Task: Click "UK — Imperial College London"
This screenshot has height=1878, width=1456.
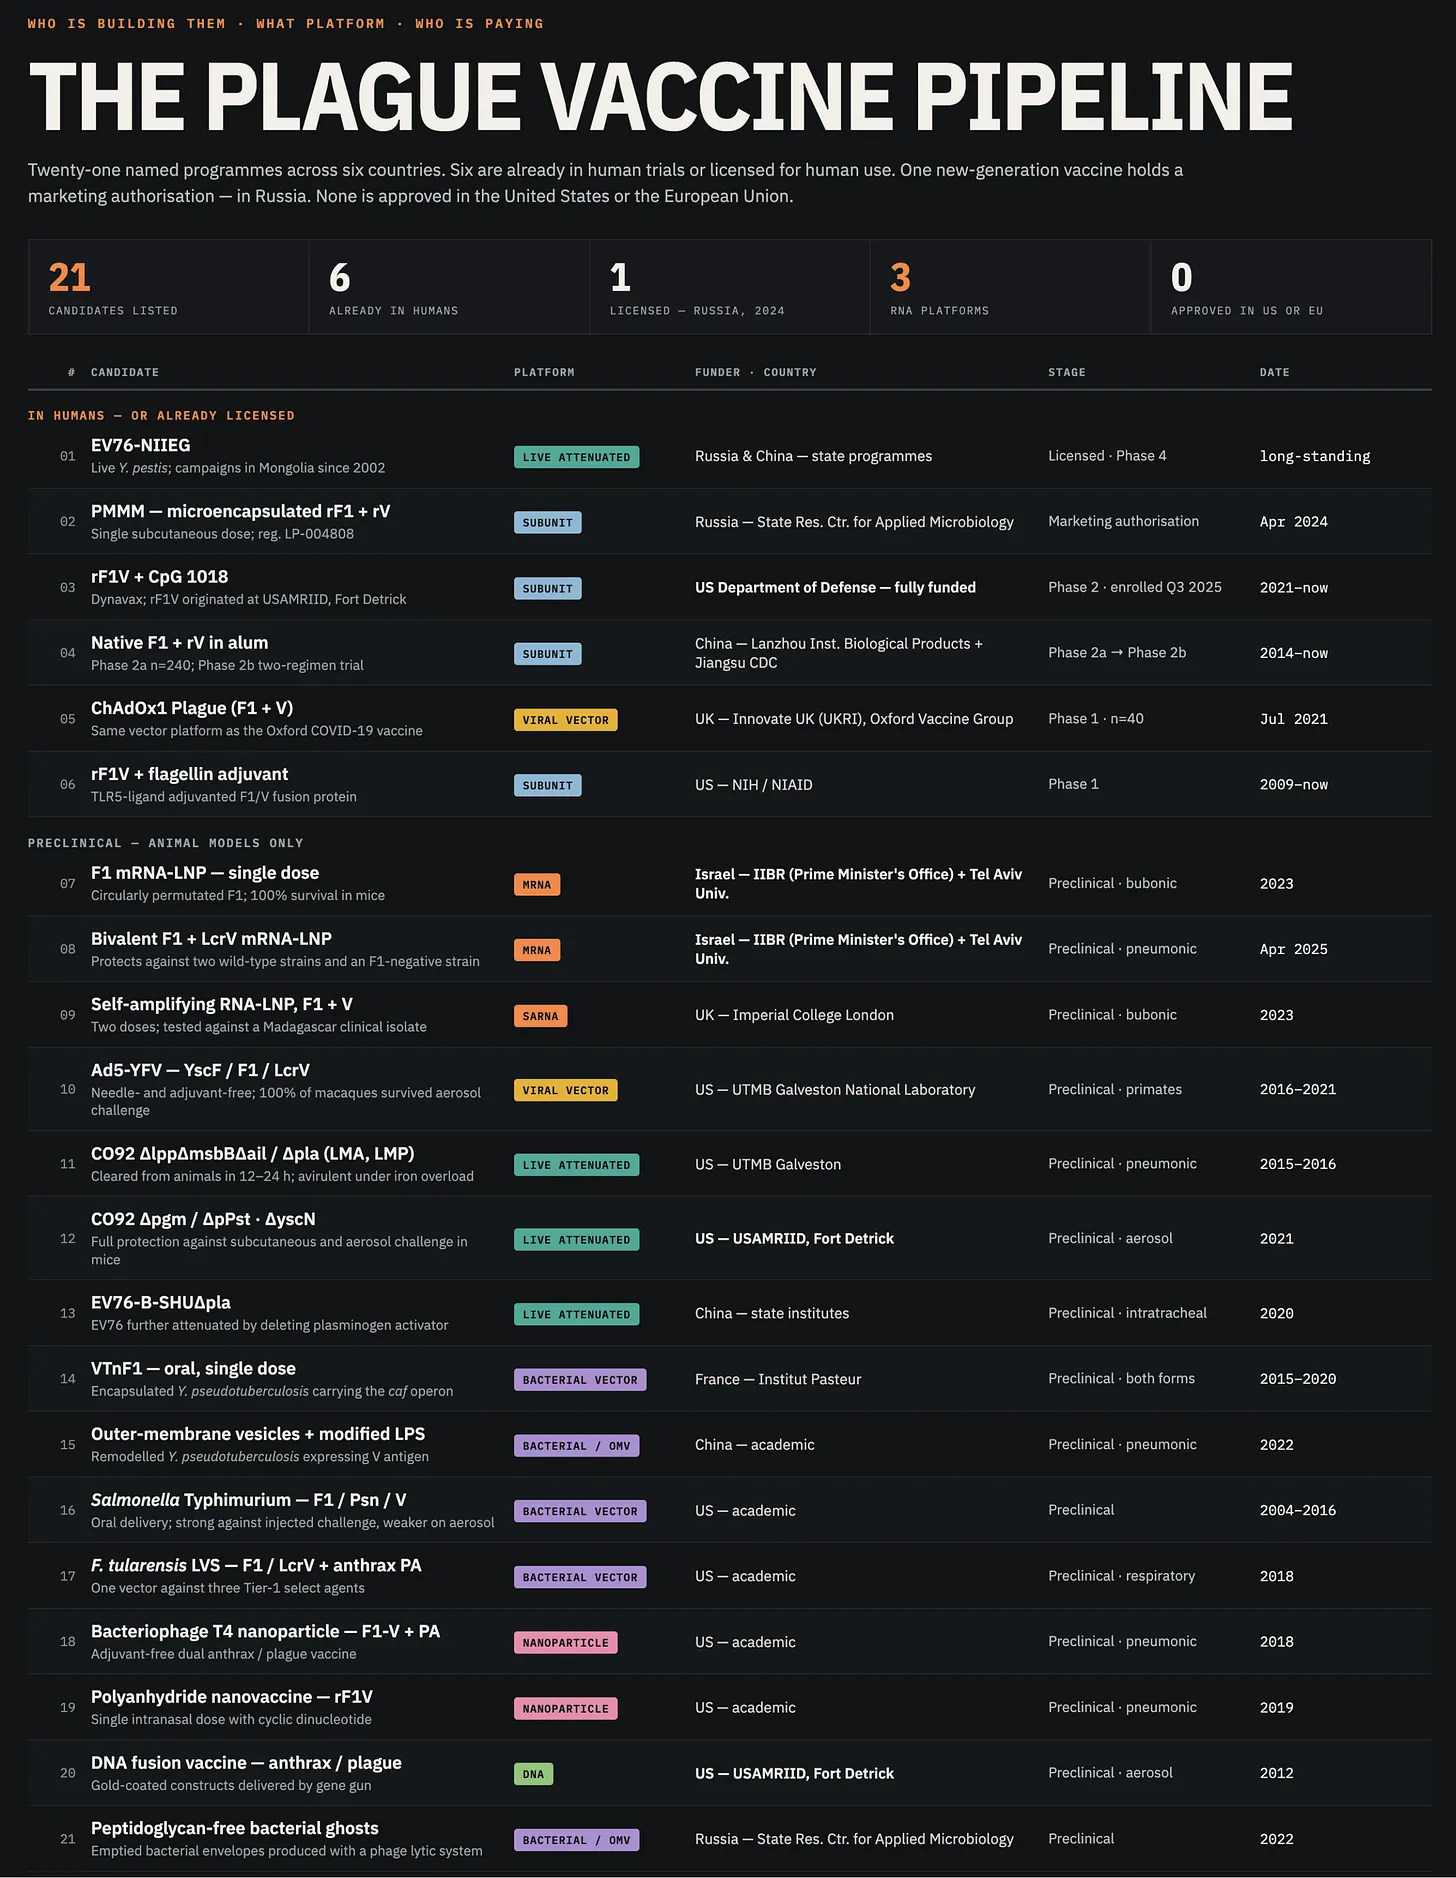Action: coord(794,1015)
